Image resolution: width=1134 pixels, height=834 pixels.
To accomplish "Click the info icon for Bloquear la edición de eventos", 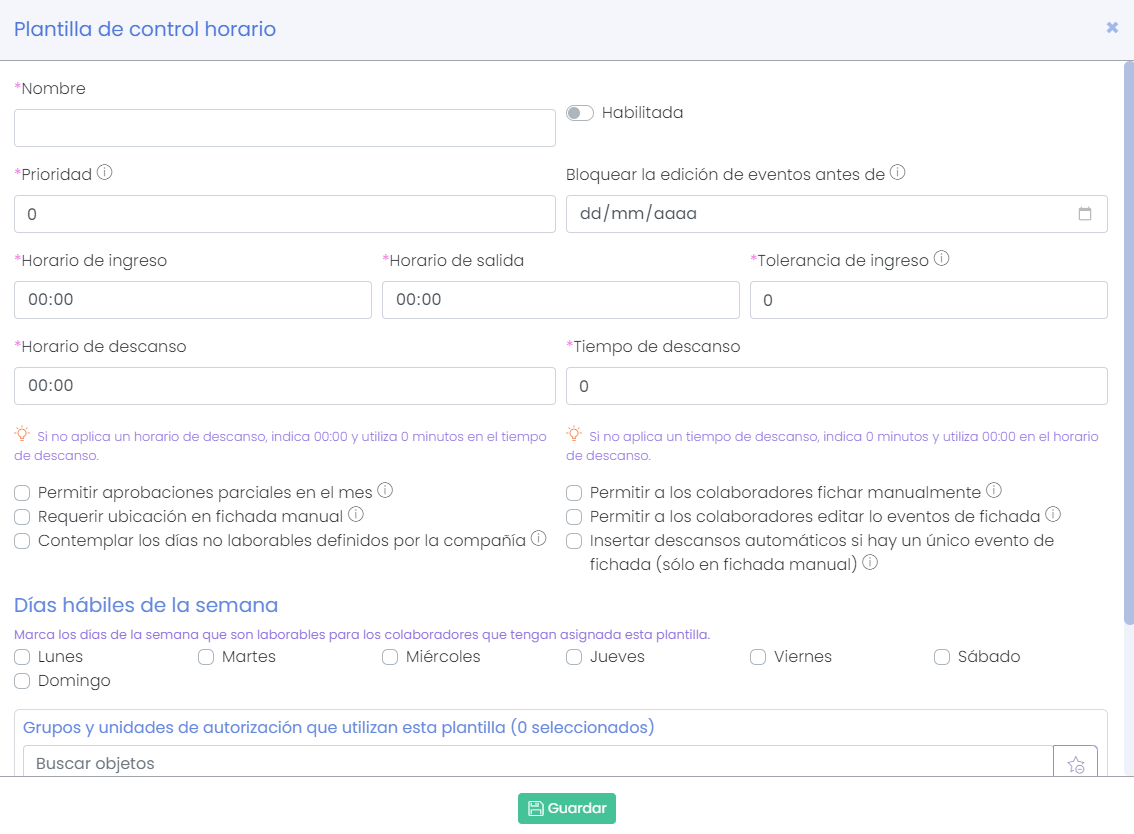I will click(x=898, y=171).
